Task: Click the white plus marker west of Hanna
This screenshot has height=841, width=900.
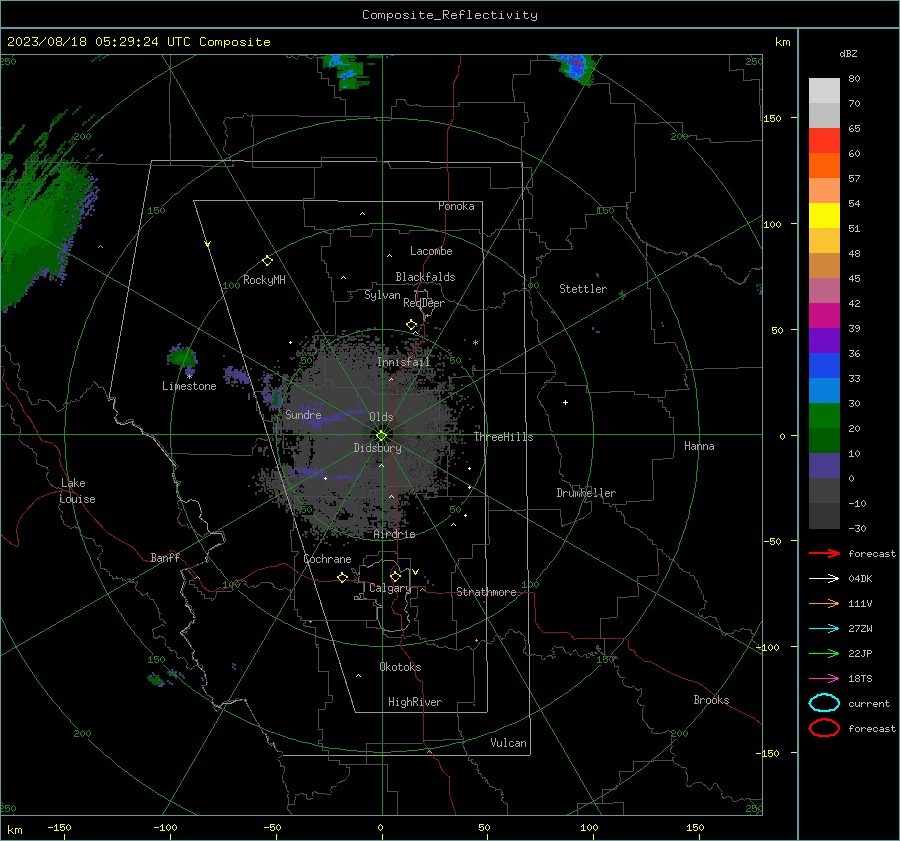Action: point(565,402)
